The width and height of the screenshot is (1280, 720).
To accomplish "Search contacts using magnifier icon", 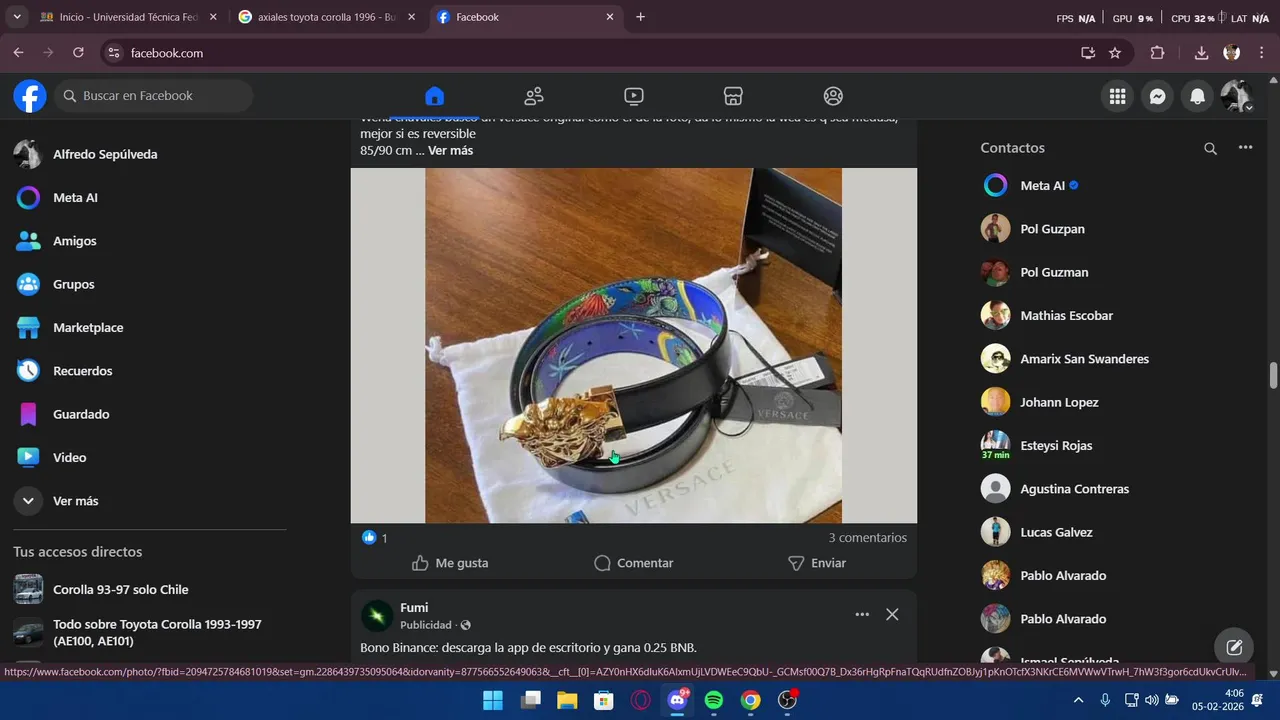I will click(x=1210, y=148).
